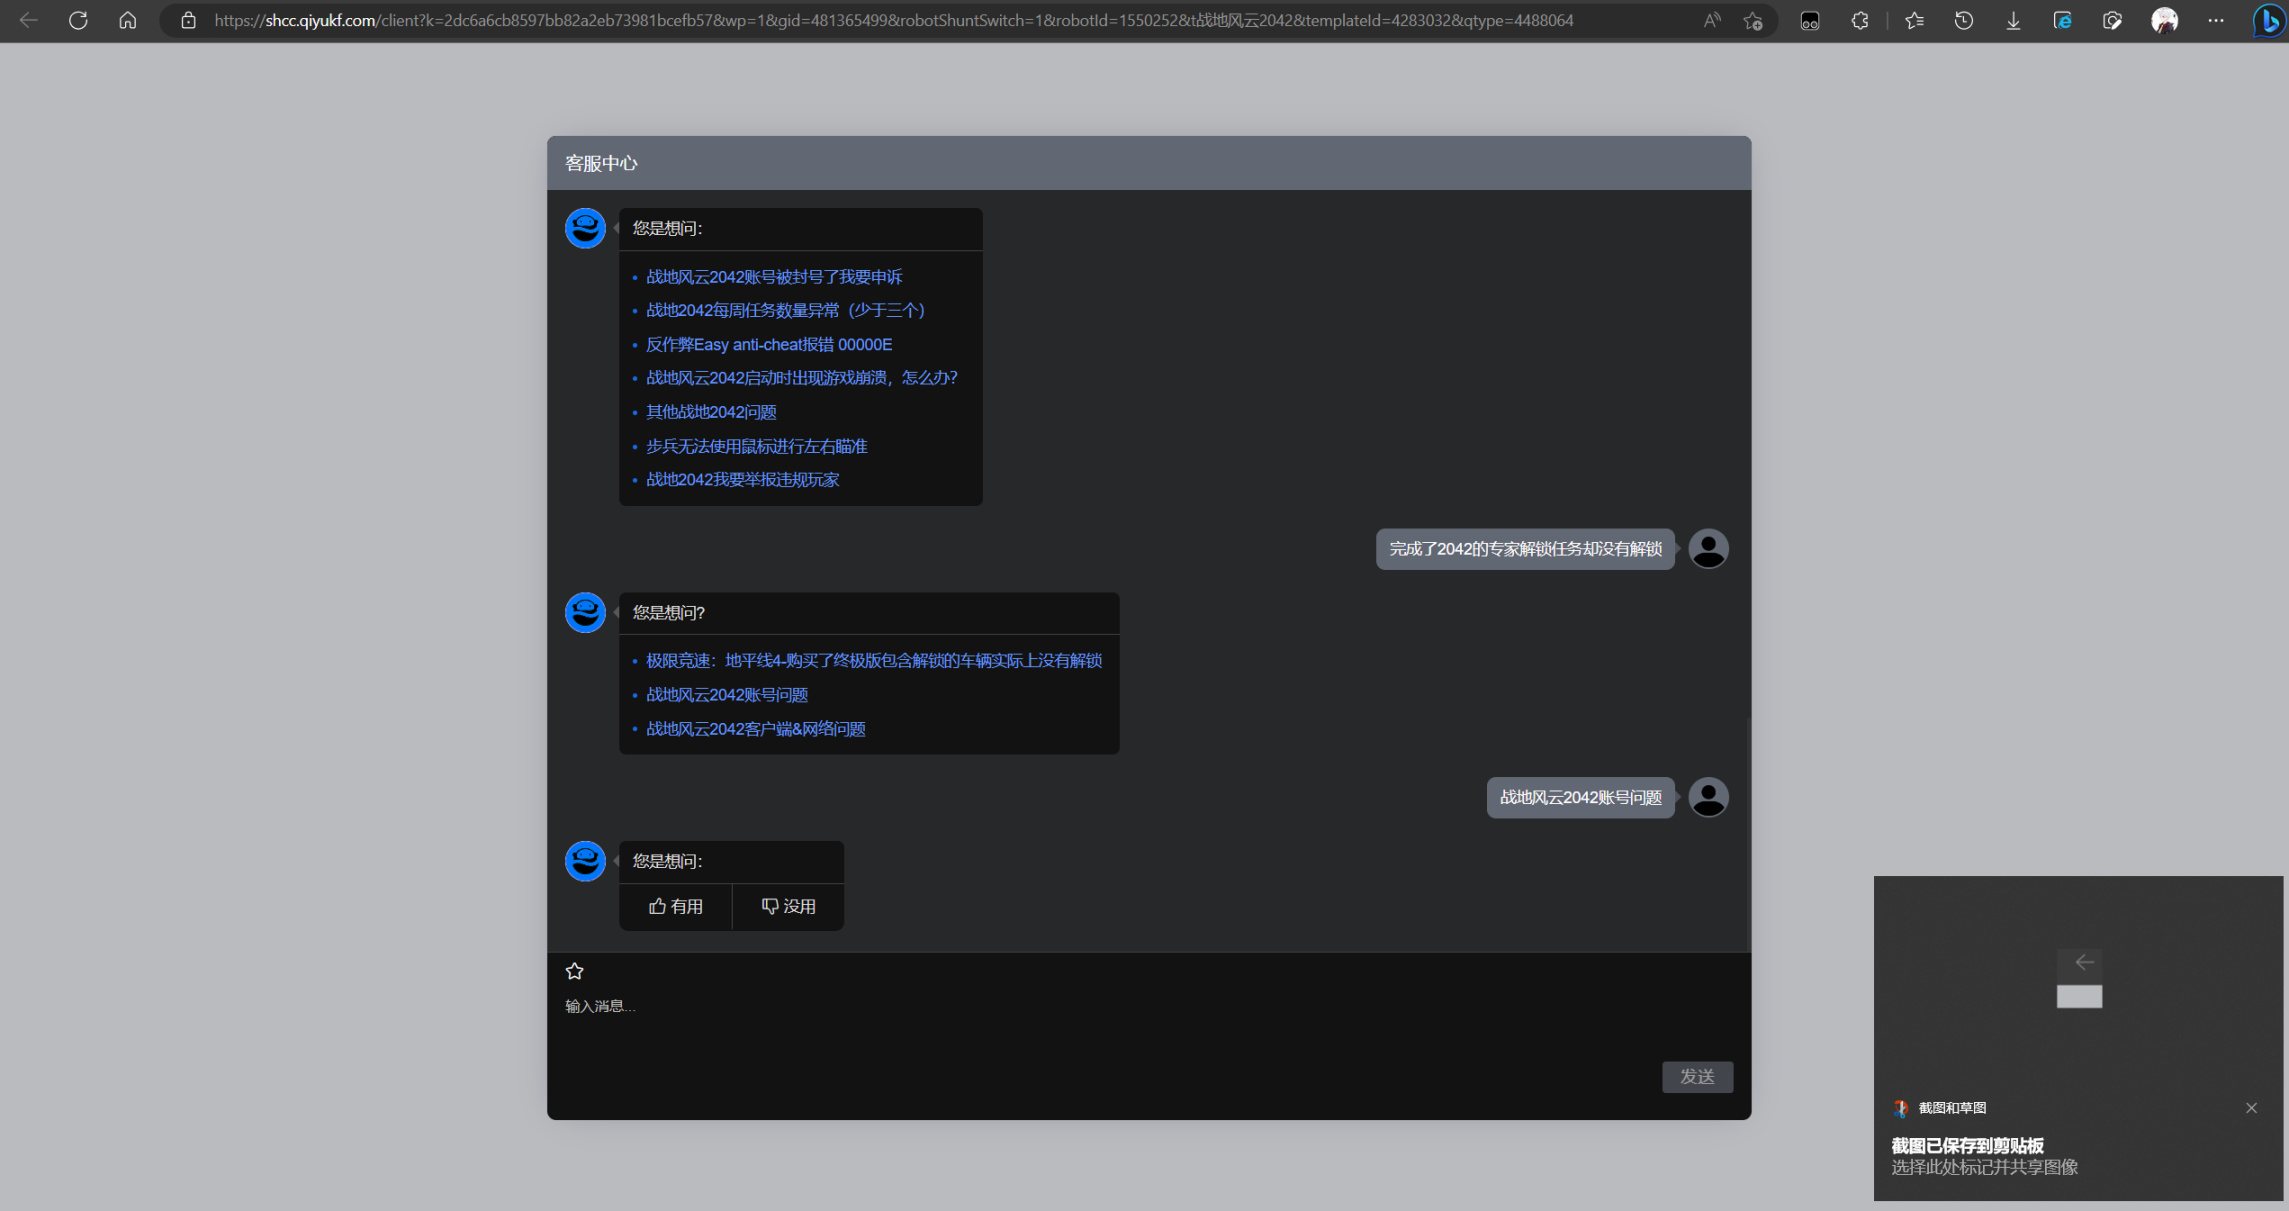
Task: Click the robot avatar beside first message
Action: pos(585,228)
